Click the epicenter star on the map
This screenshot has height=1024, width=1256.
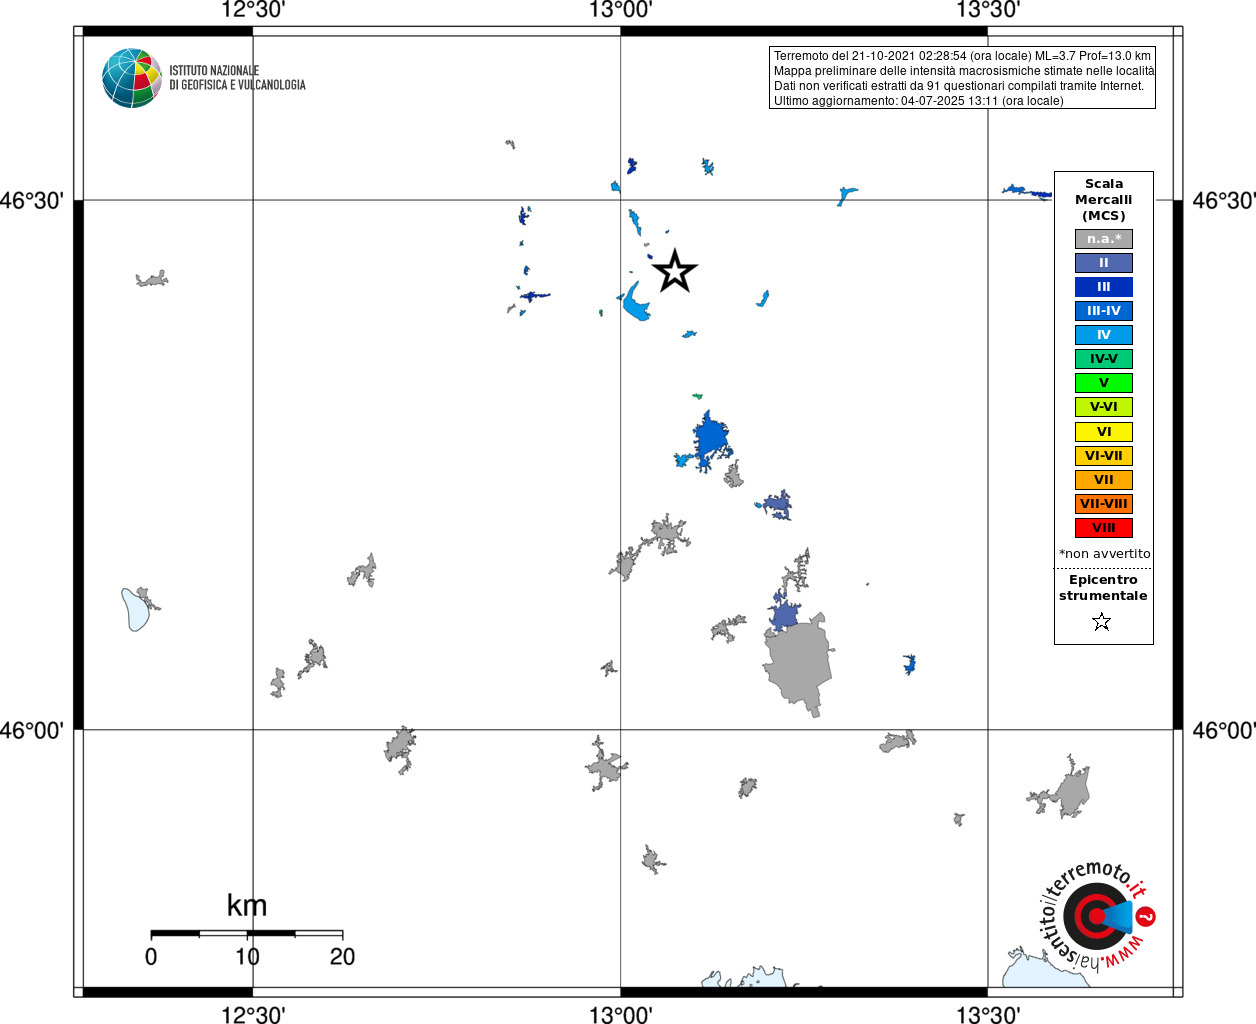click(x=675, y=271)
